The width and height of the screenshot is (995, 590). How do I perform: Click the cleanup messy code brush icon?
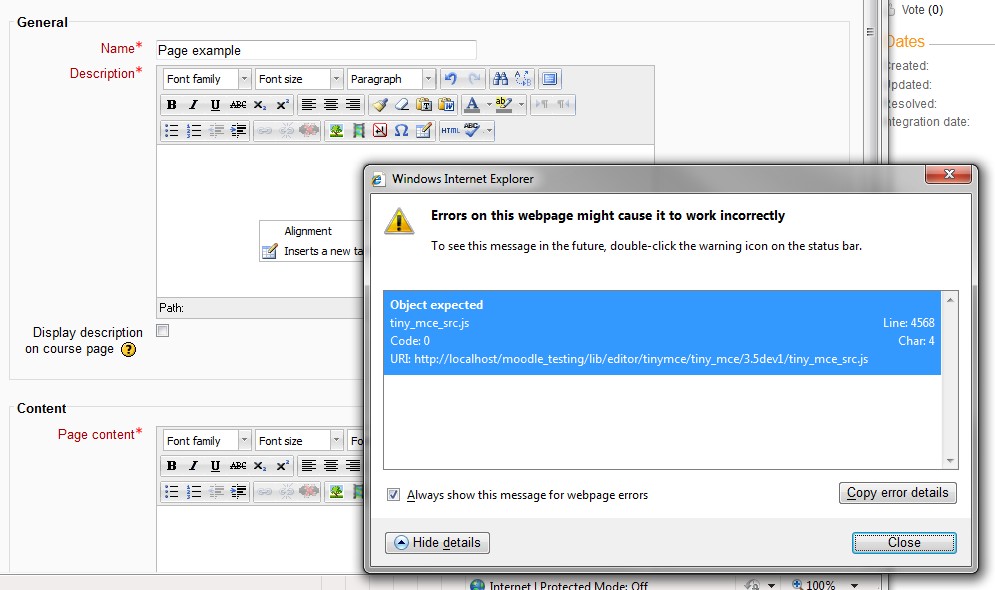380,105
